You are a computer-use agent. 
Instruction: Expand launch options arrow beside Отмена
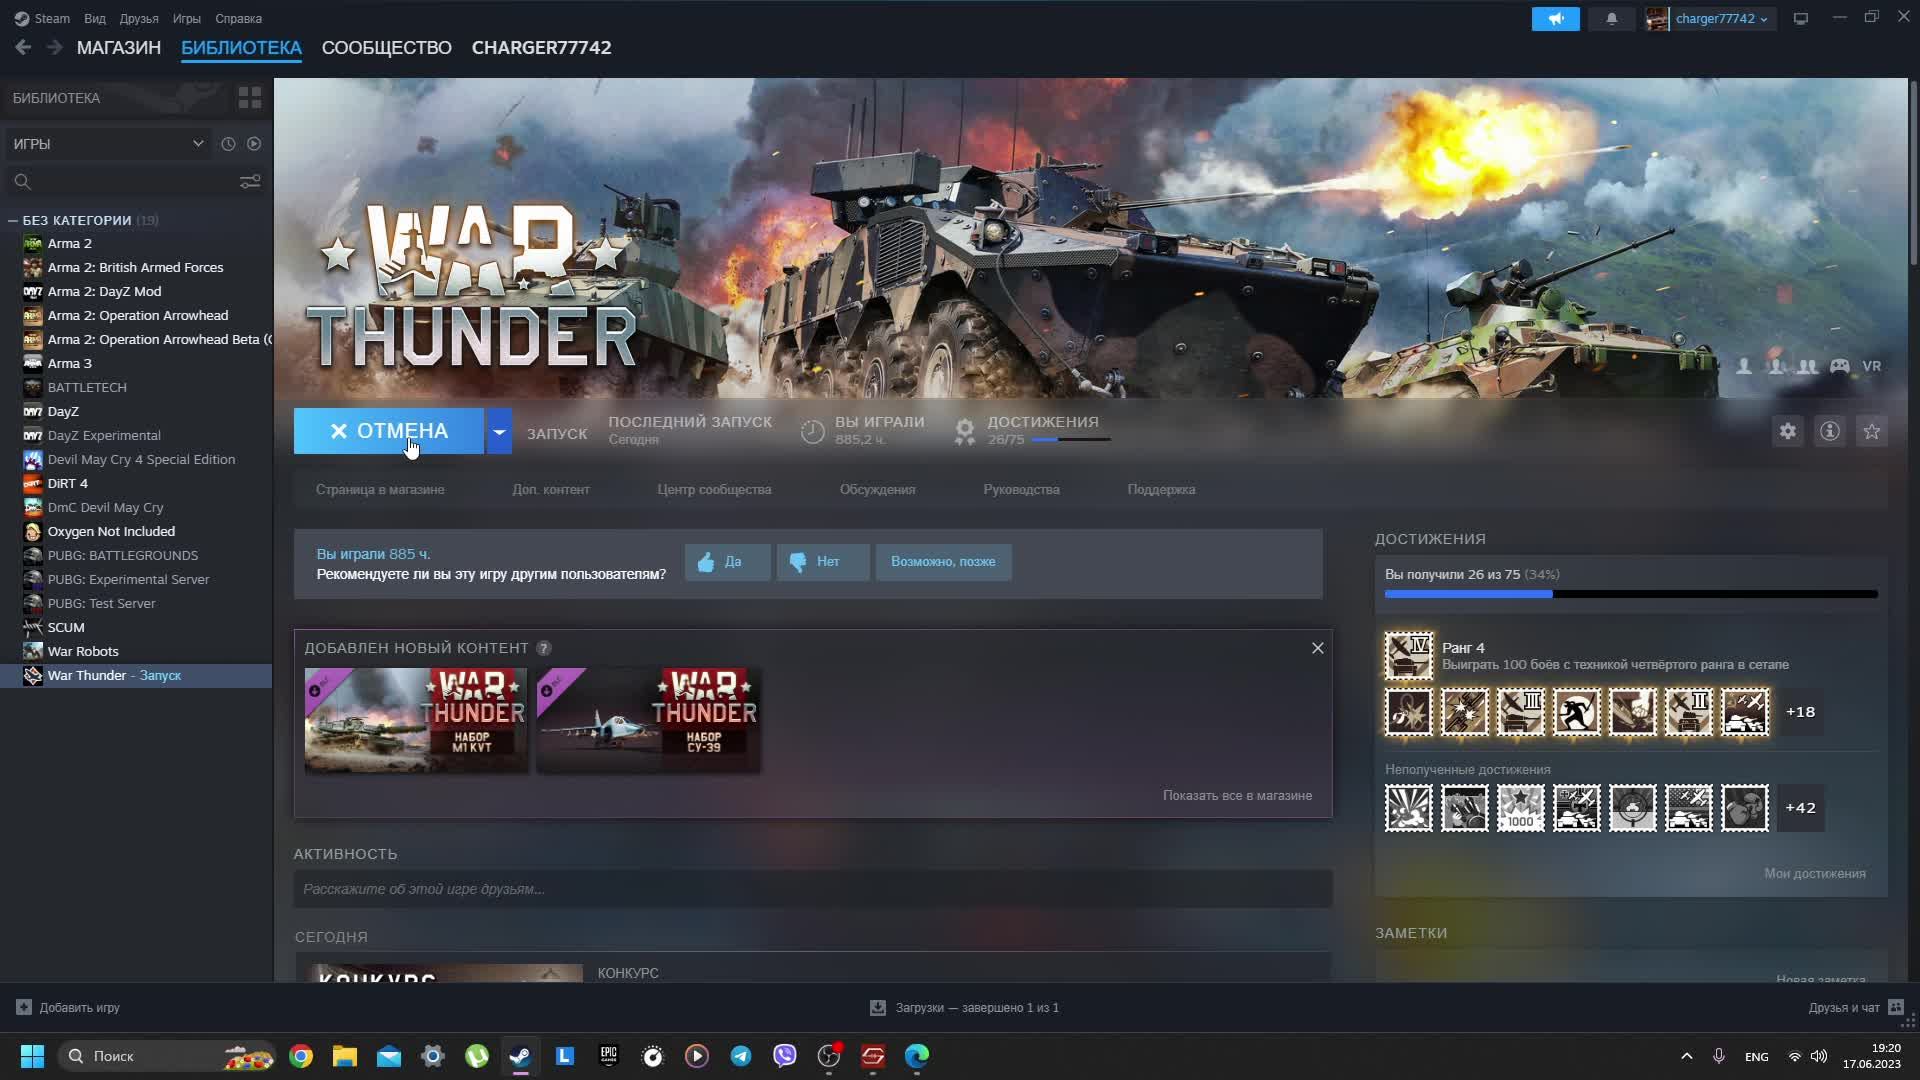[498, 431]
